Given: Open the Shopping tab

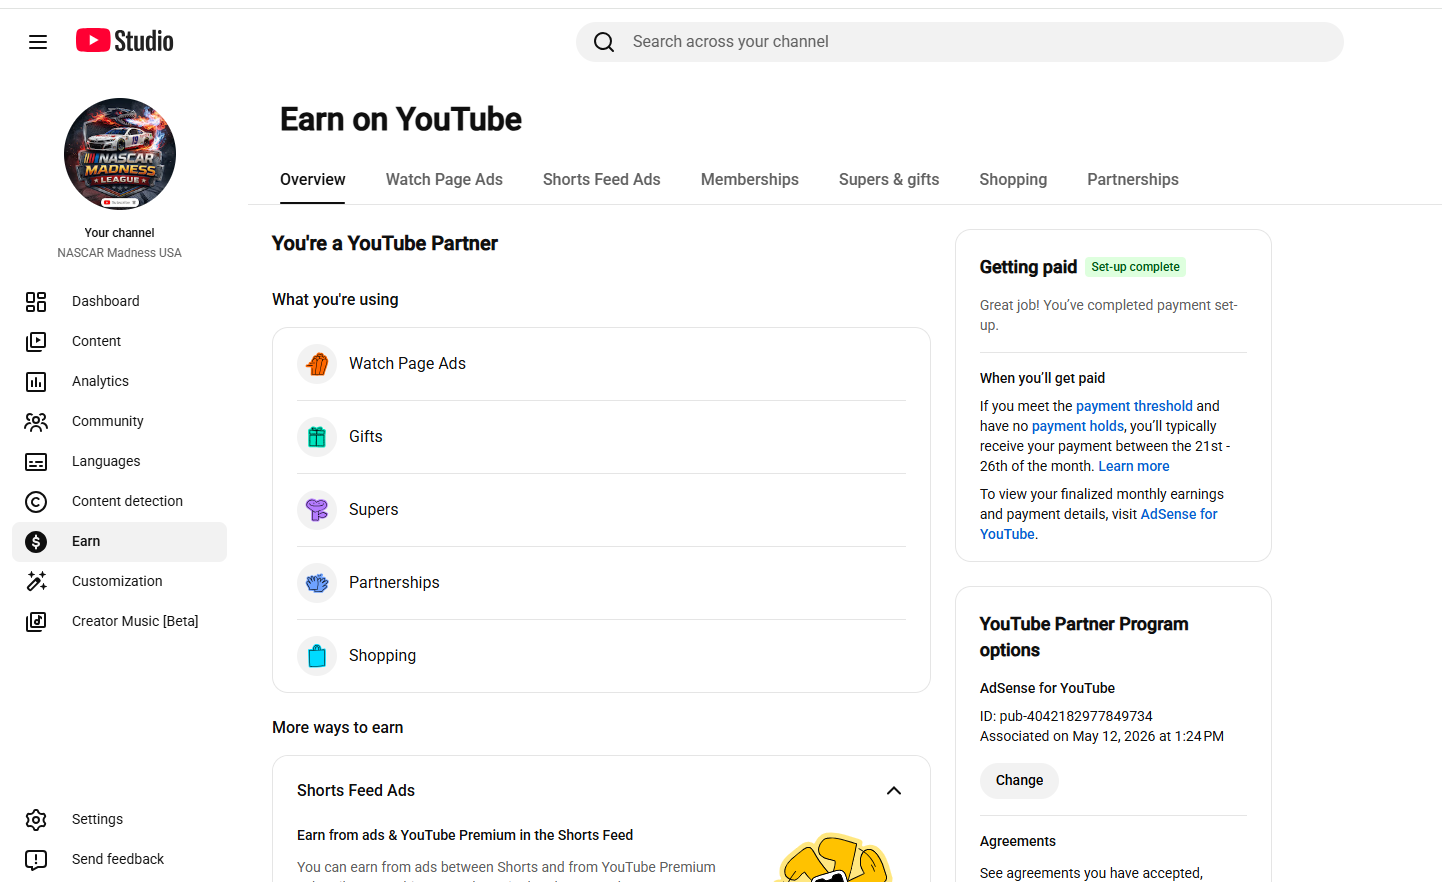Looking at the screenshot, I should click(1013, 180).
